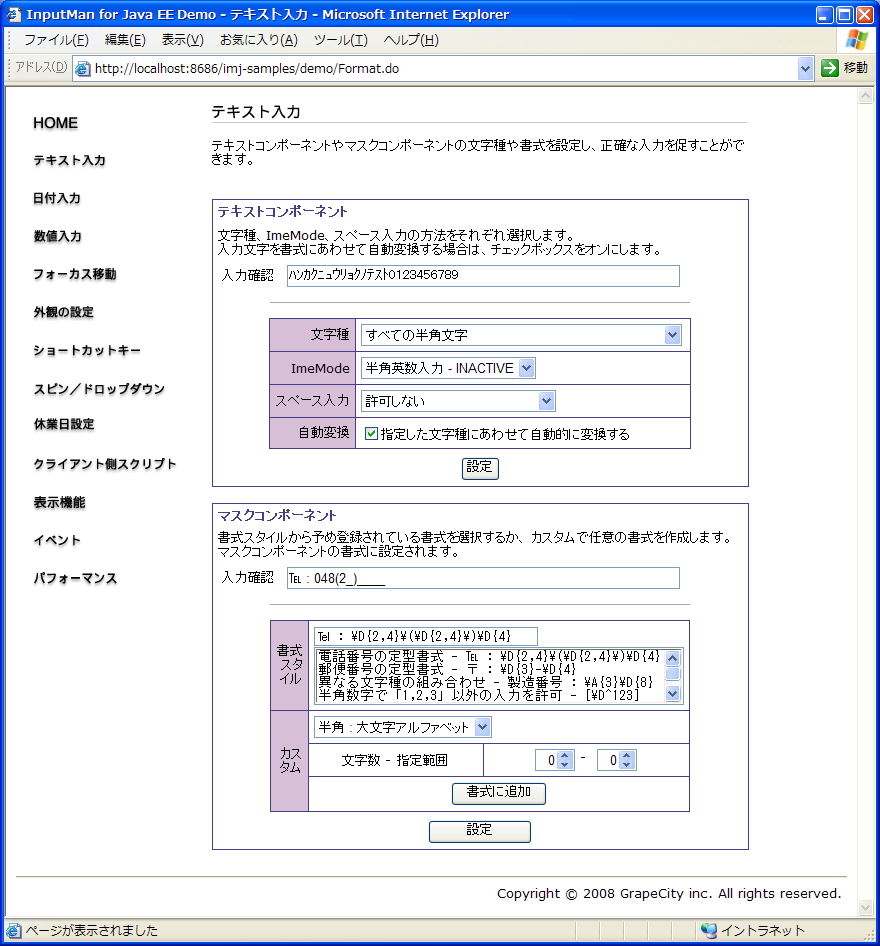Expand the 文字種 dropdown
880x946 pixels.
click(x=672, y=335)
